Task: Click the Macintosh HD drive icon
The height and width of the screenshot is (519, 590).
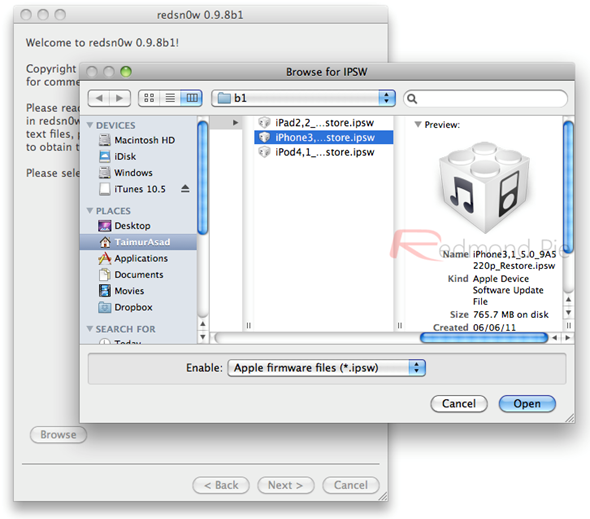Action: point(104,140)
